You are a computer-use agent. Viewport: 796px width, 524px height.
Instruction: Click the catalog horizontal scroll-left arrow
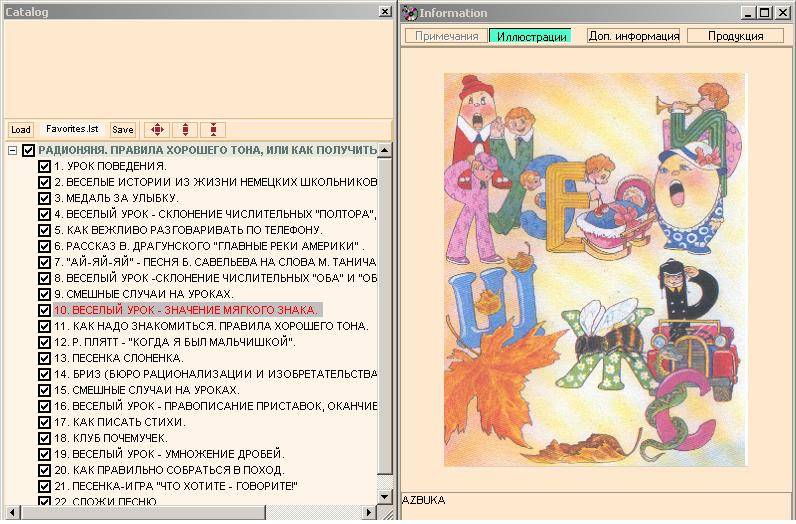pyautogui.click(x=12, y=512)
